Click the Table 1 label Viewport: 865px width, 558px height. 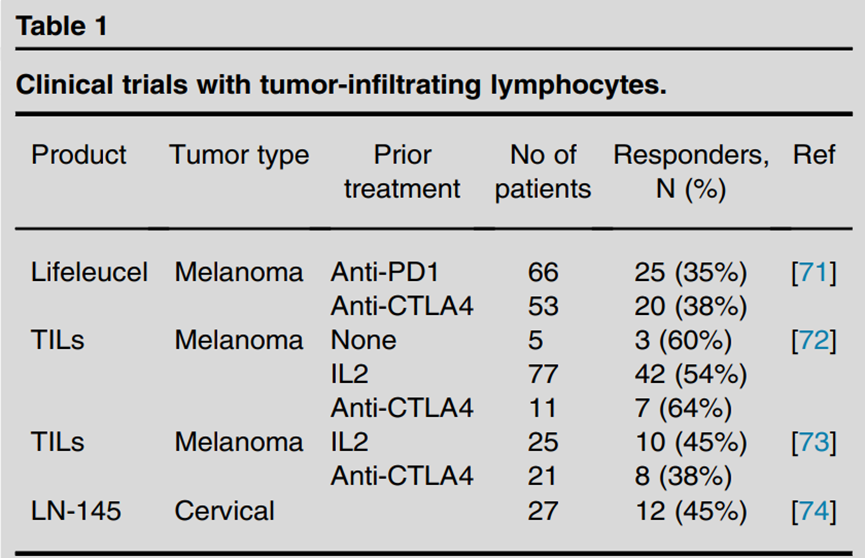pyautogui.click(x=62, y=27)
